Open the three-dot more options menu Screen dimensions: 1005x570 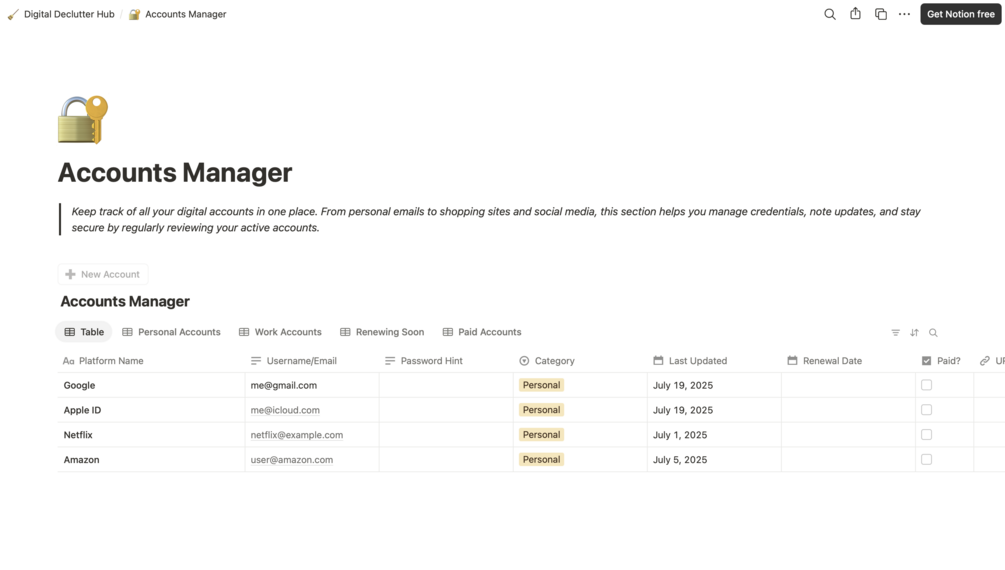pyautogui.click(x=904, y=14)
